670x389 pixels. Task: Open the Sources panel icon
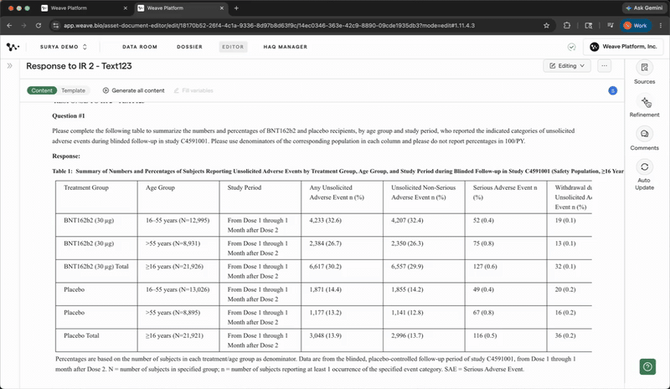[644, 68]
